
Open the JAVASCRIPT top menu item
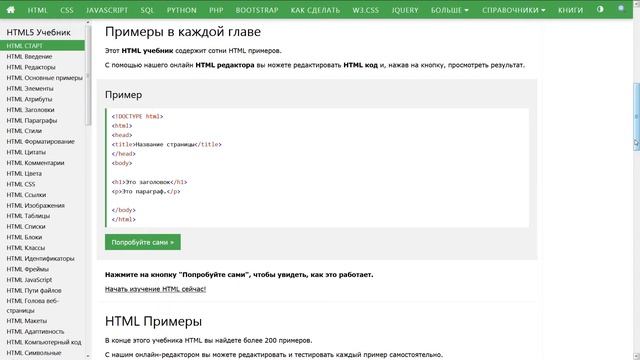(x=107, y=10)
